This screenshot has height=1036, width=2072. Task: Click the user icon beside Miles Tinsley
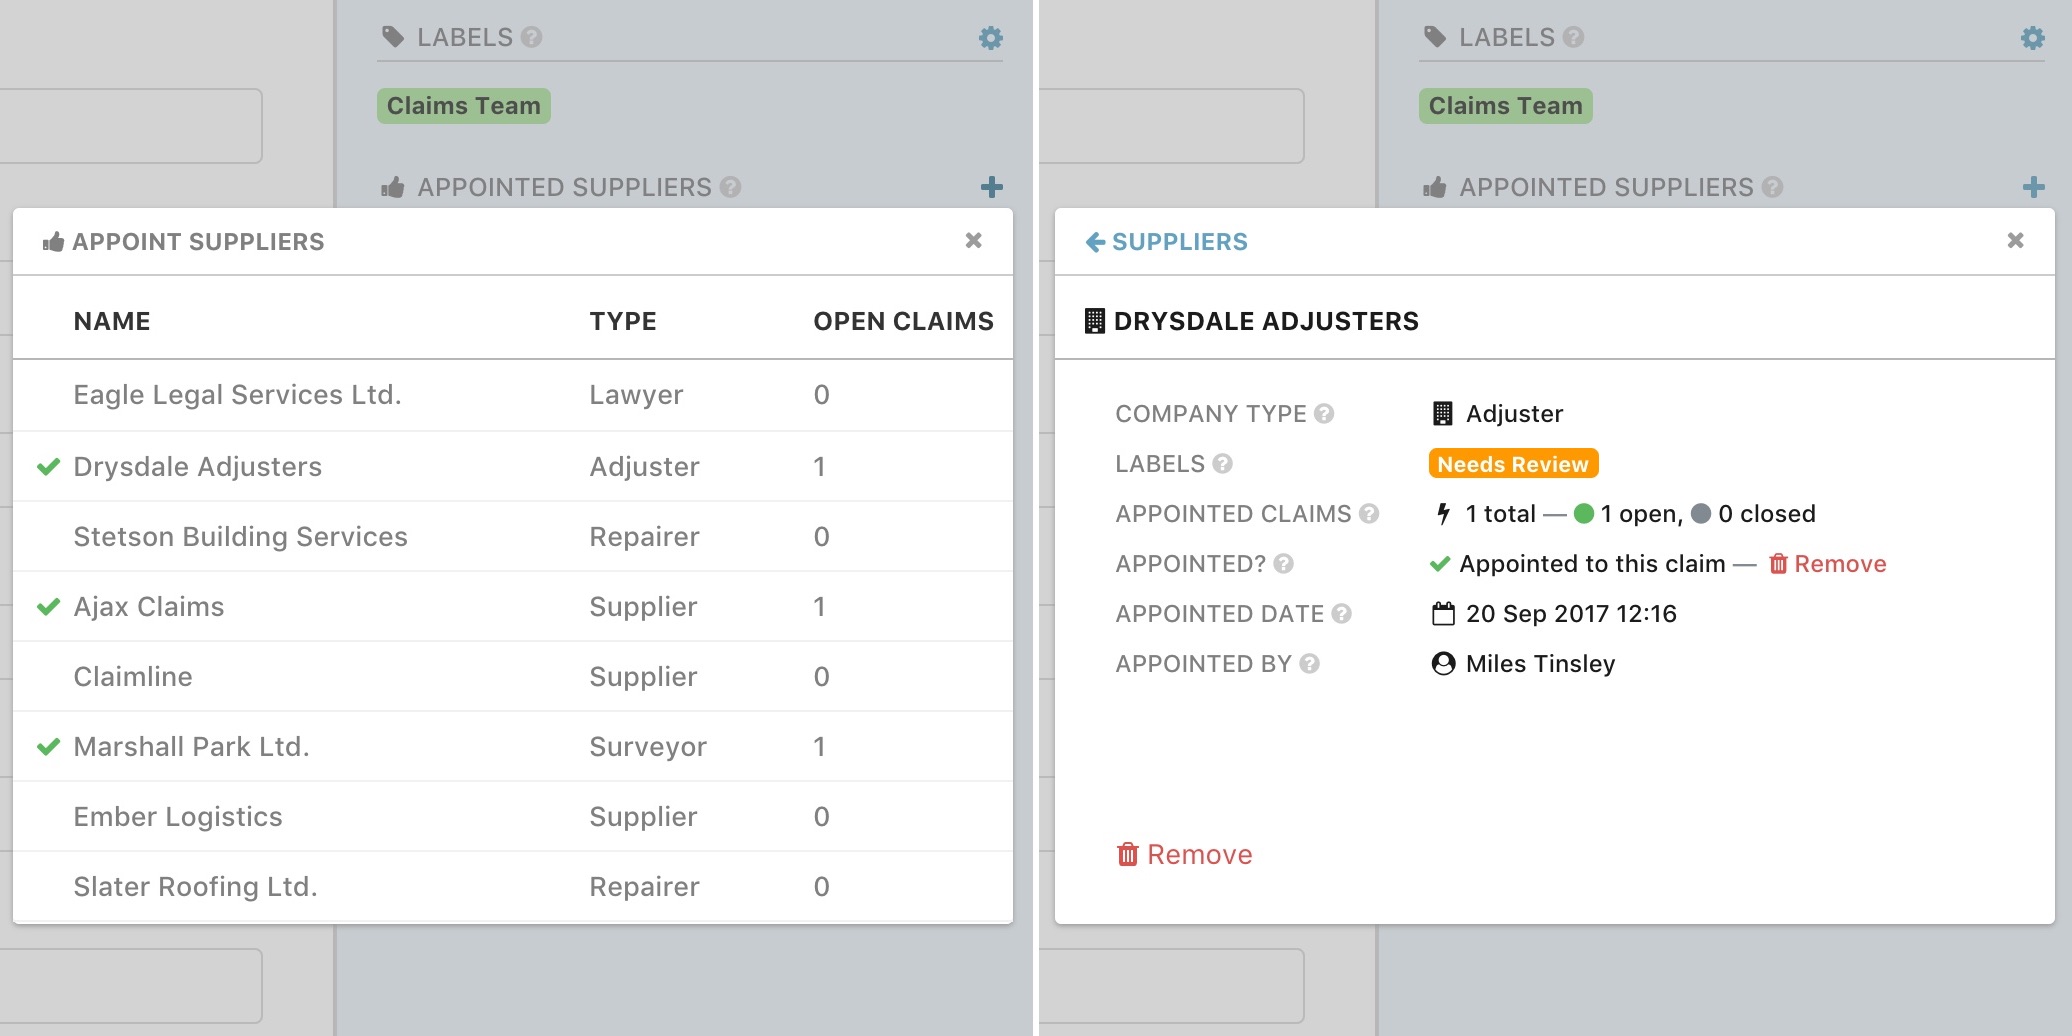[1443, 663]
